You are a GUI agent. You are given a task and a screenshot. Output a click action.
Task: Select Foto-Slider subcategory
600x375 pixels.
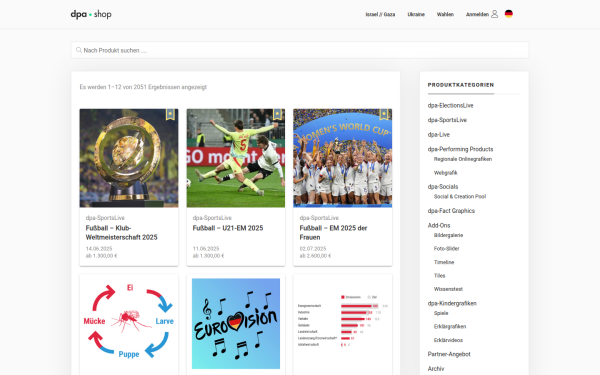446,249
